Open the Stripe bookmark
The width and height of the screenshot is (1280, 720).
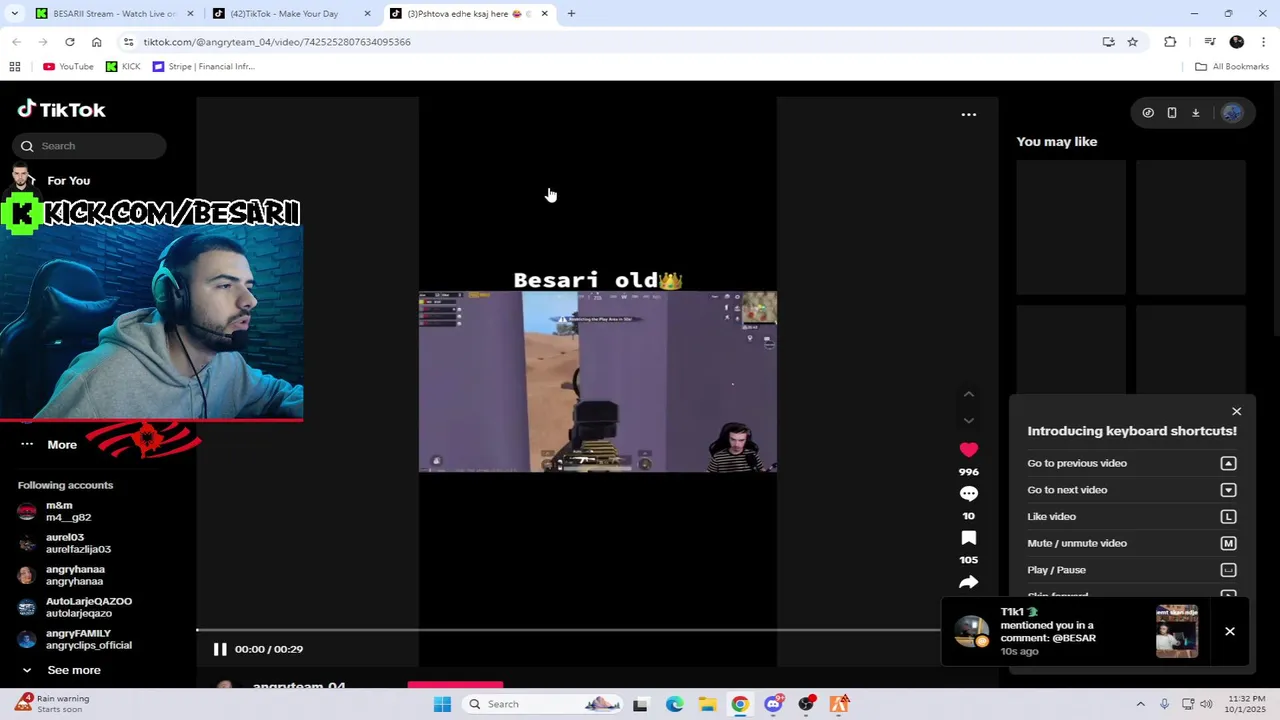[x=204, y=66]
